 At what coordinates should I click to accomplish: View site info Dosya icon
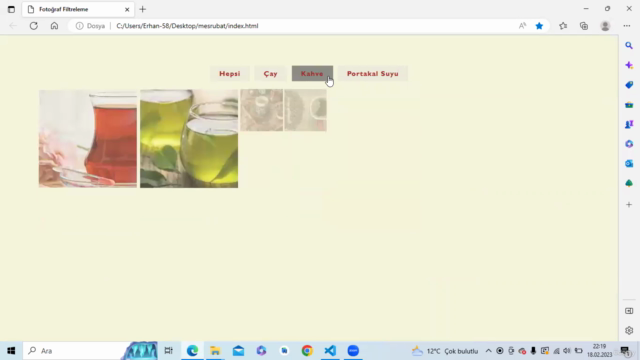tap(91, 26)
